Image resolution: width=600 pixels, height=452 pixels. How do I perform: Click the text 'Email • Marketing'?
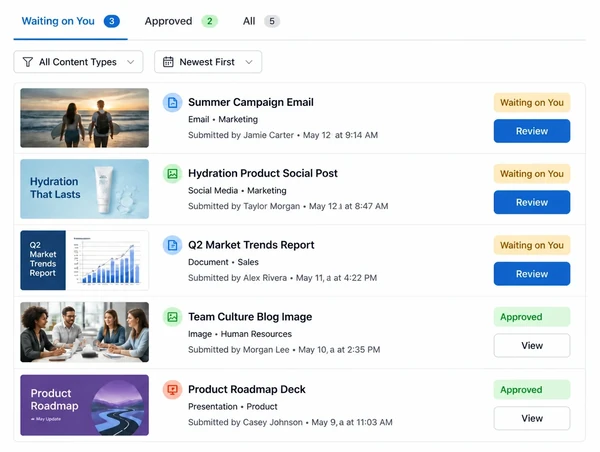pyautogui.click(x=223, y=119)
